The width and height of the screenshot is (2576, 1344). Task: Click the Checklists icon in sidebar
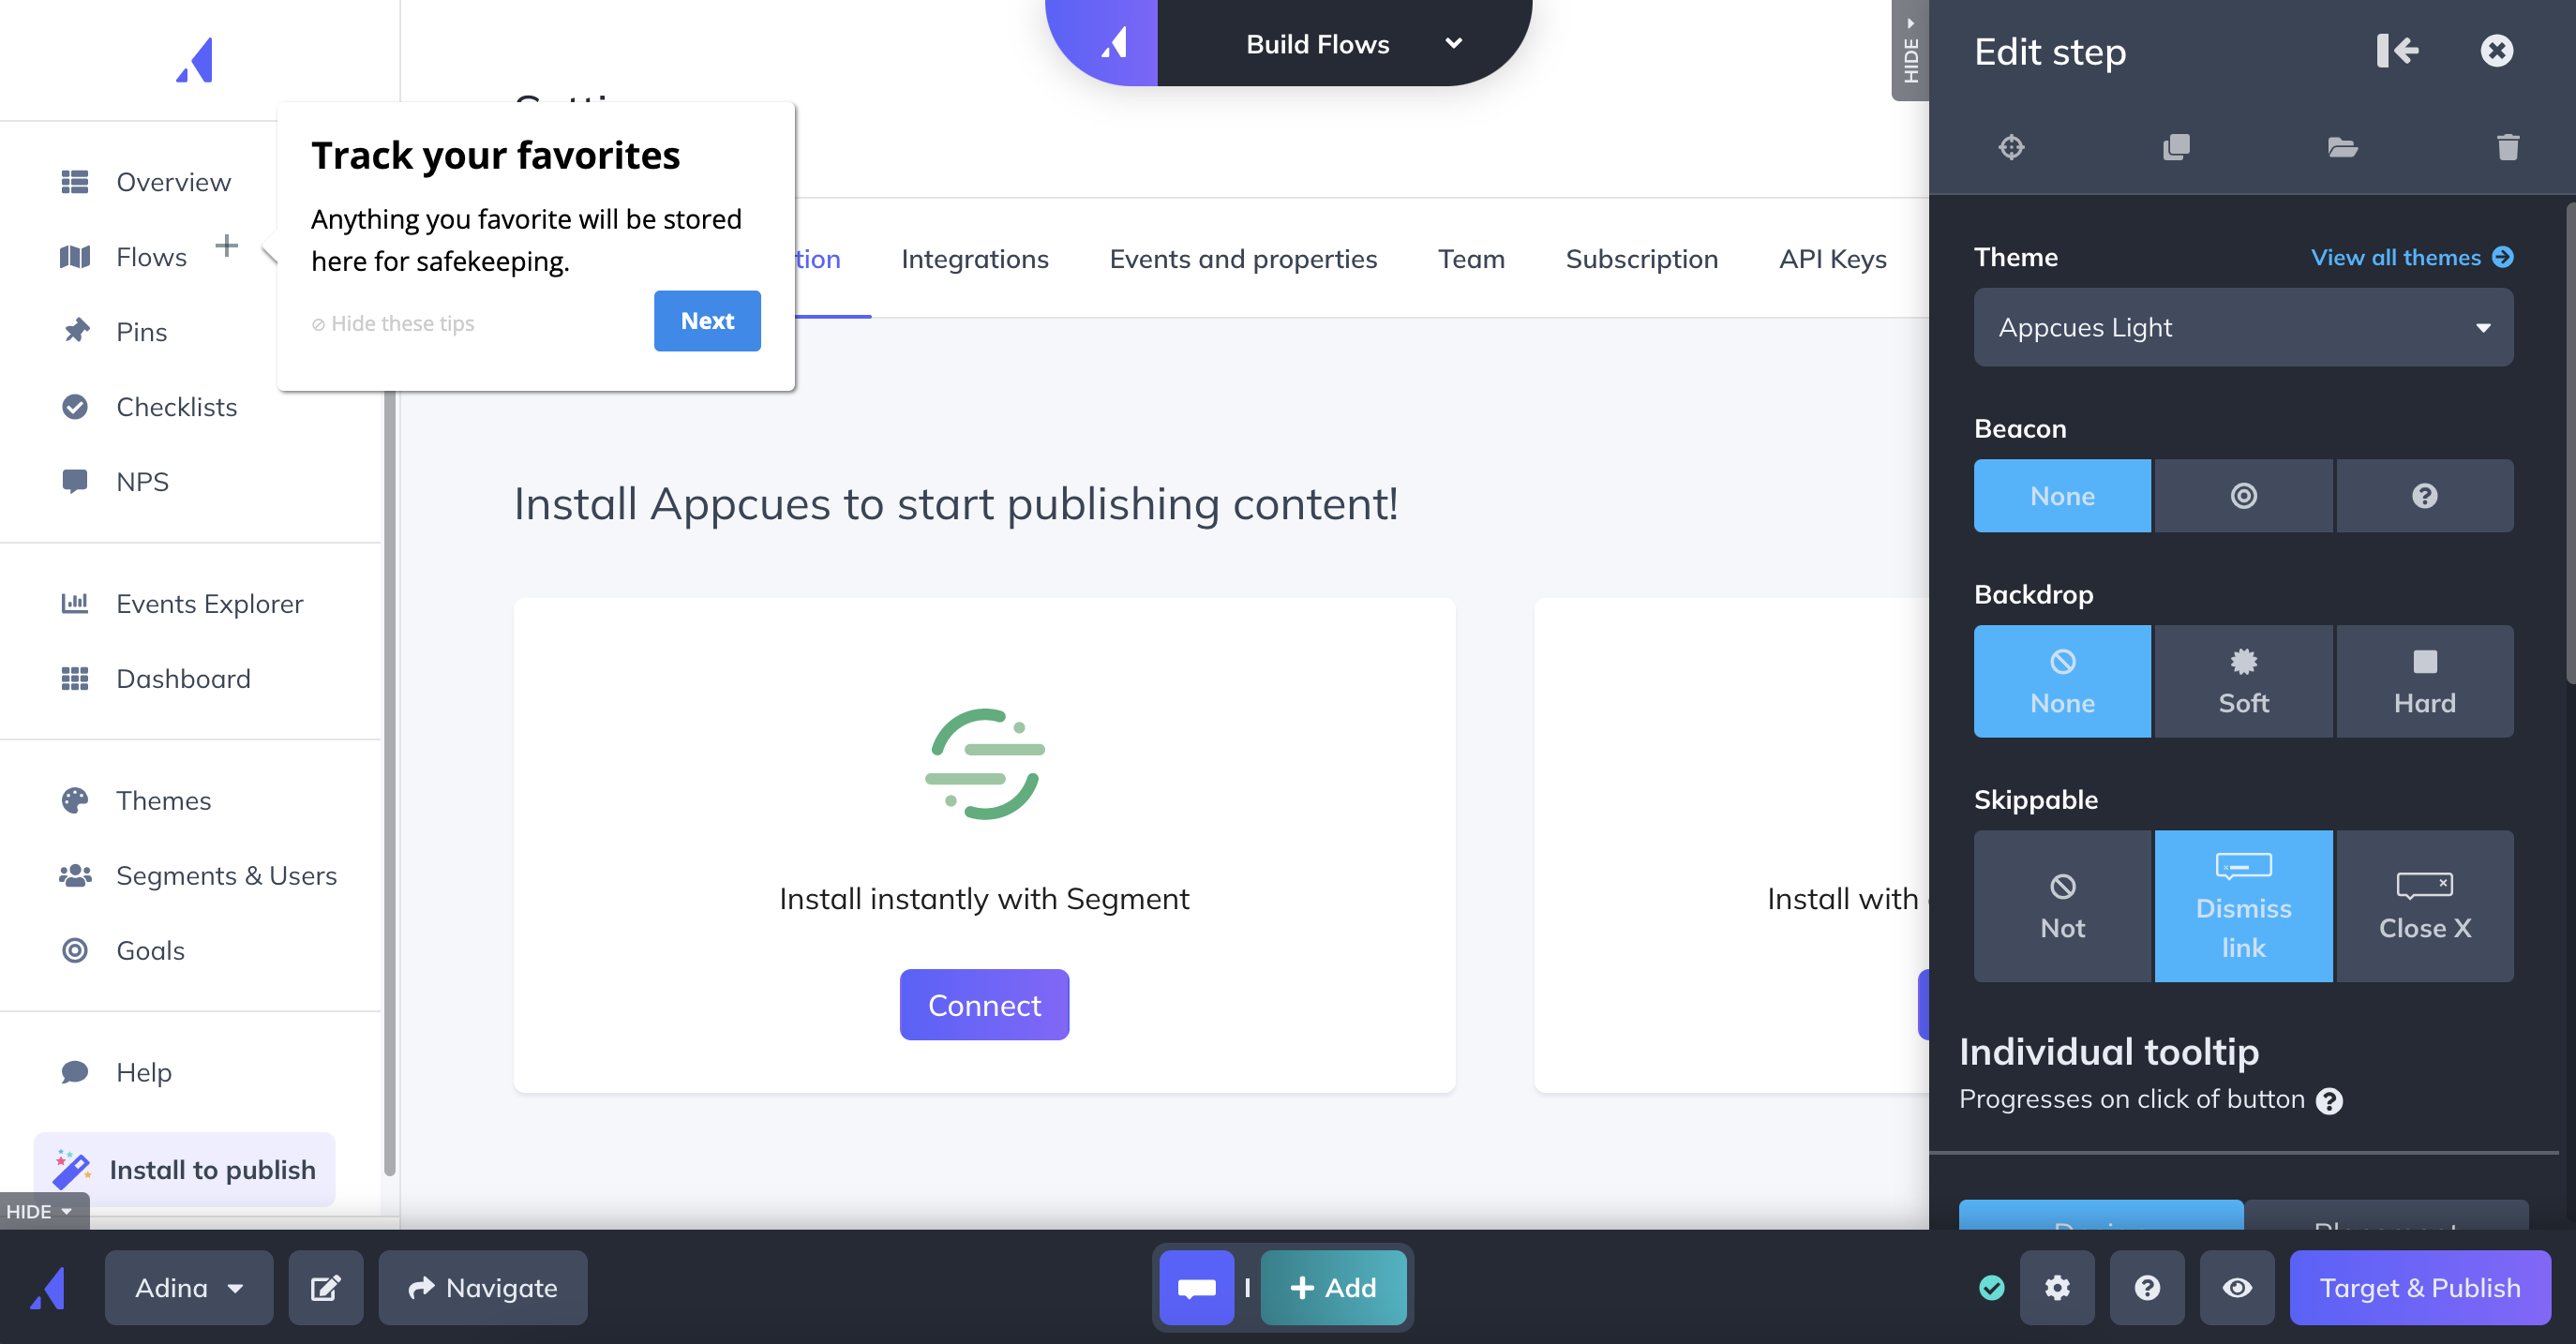click(73, 406)
